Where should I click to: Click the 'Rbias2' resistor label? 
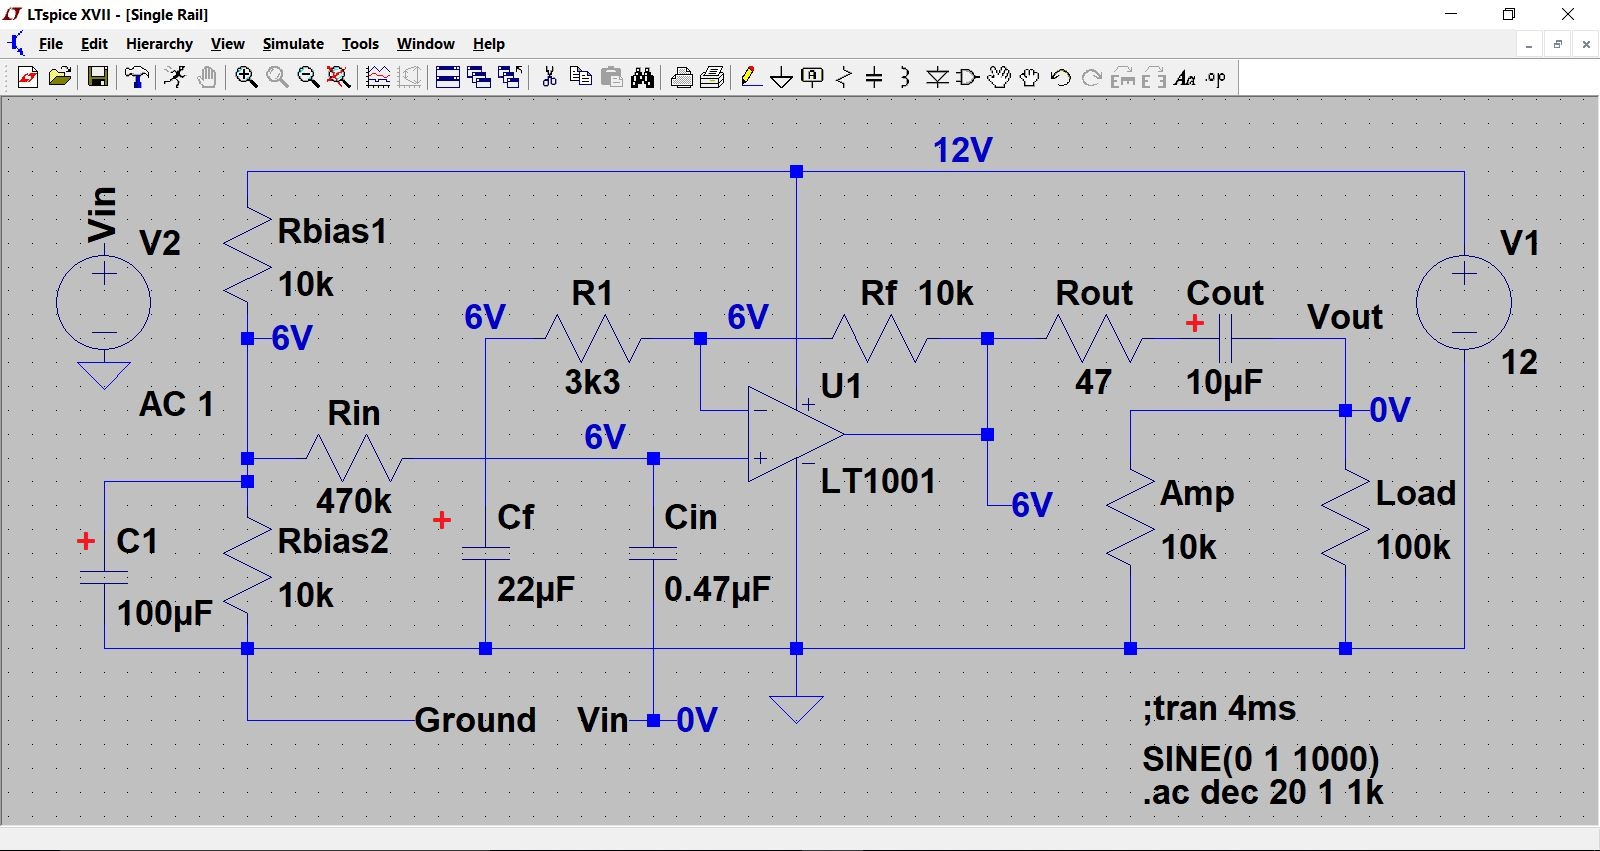(333, 541)
